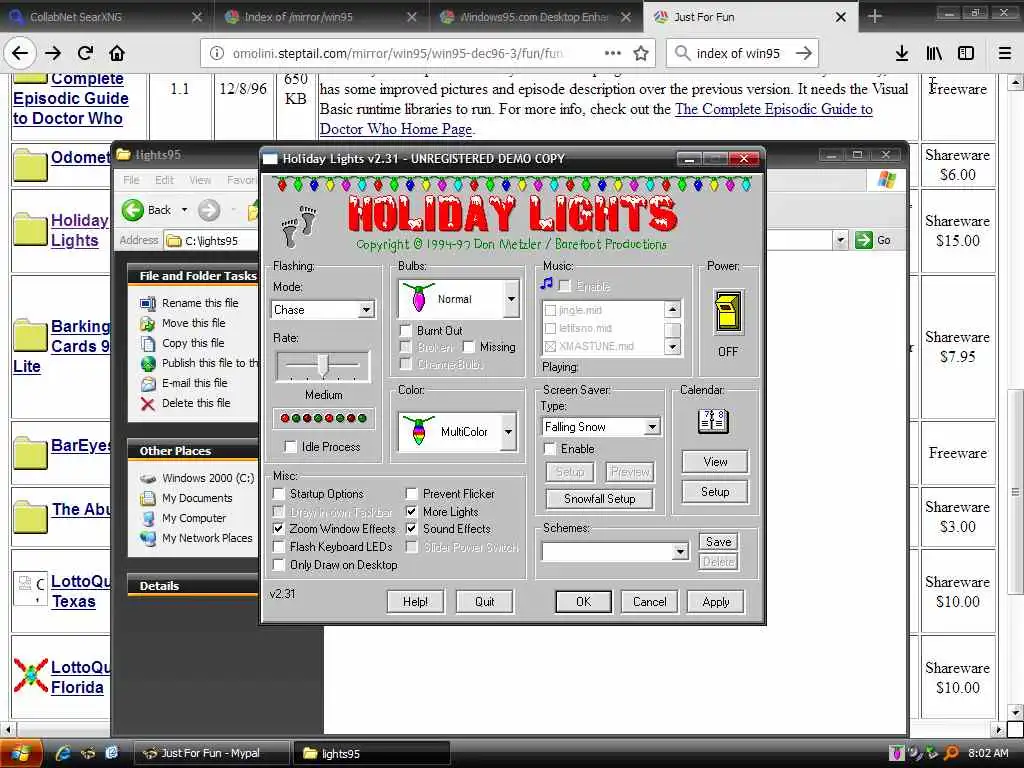The height and width of the screenshot is (768, 1024).
Task: Click the Help! button
Action: (415, 601)
